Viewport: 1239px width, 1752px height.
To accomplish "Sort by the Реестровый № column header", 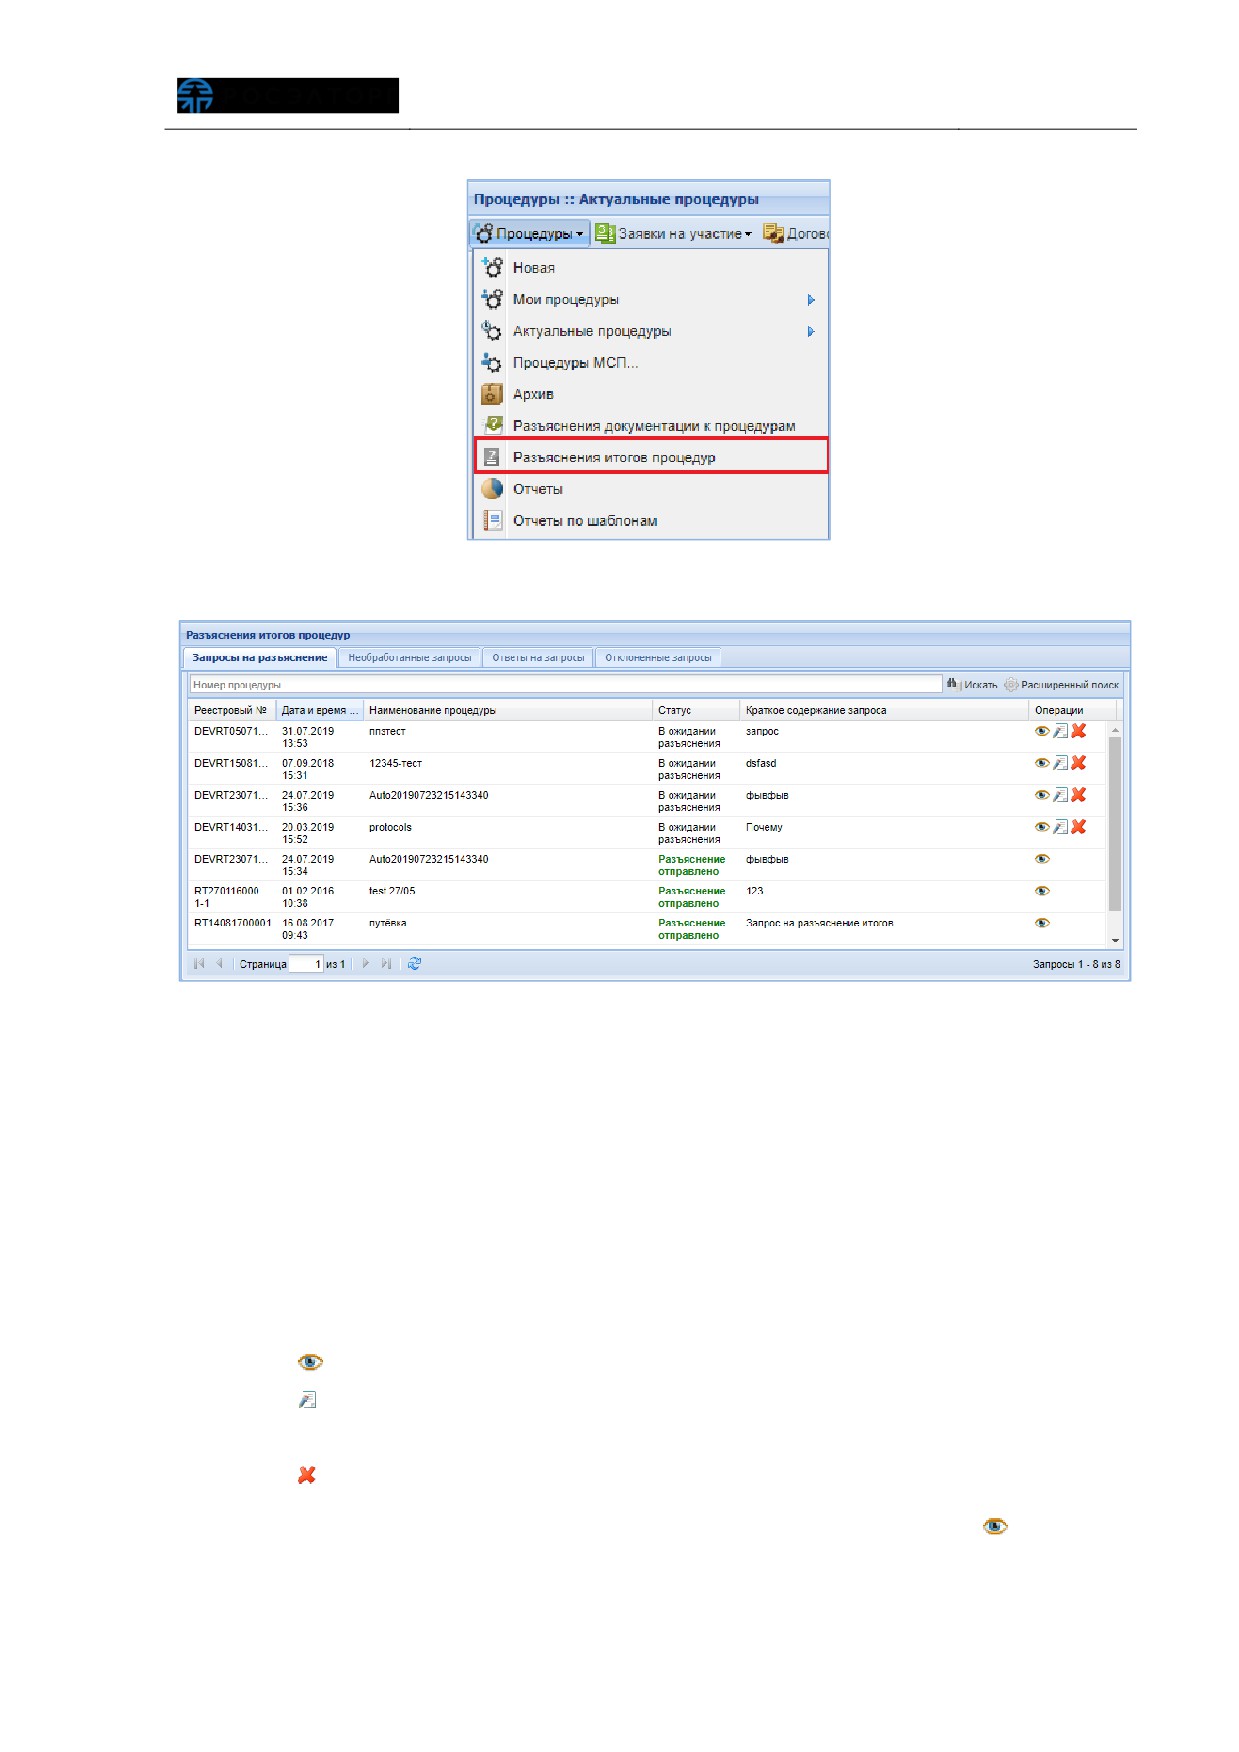I will [x=232, y=710].
